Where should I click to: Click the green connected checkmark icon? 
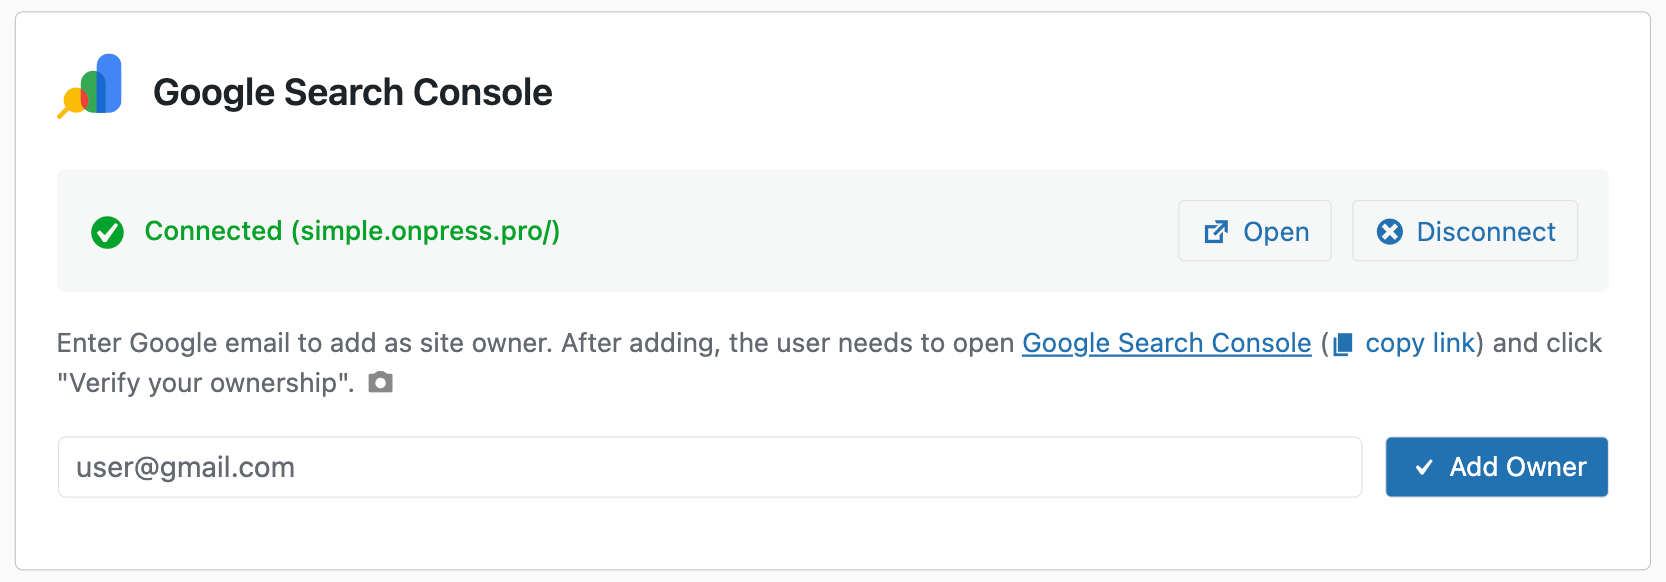[x=107, y=232]
